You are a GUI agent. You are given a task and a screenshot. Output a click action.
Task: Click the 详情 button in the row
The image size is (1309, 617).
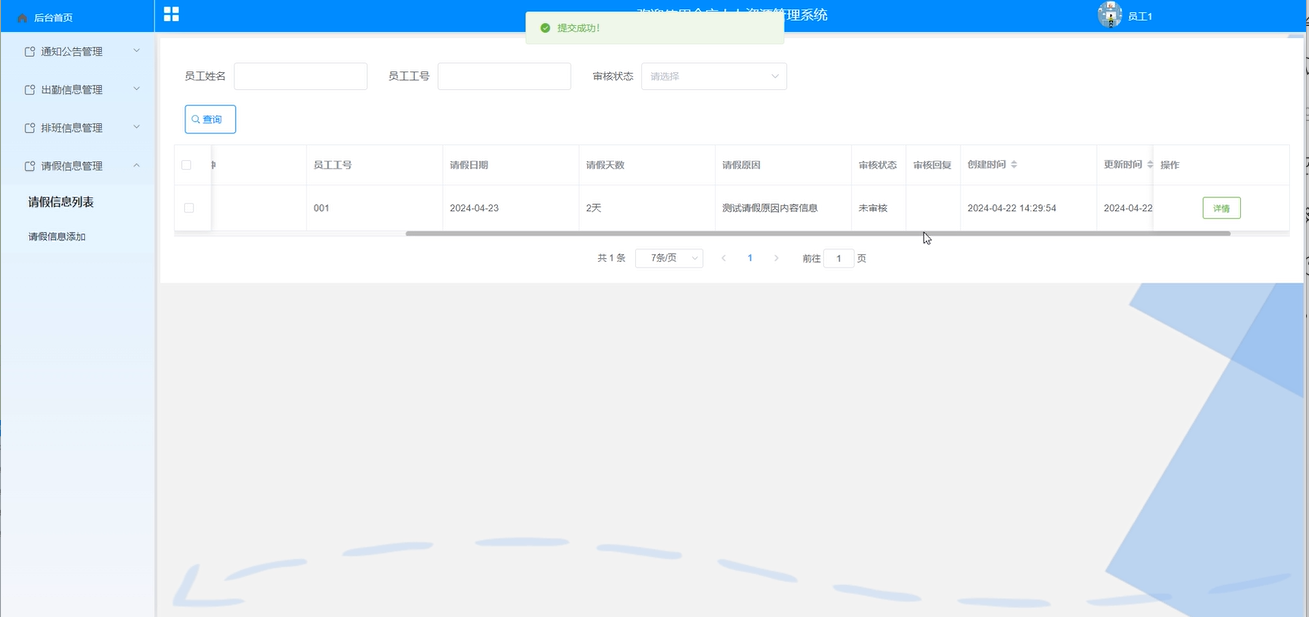click(1221, 208)
